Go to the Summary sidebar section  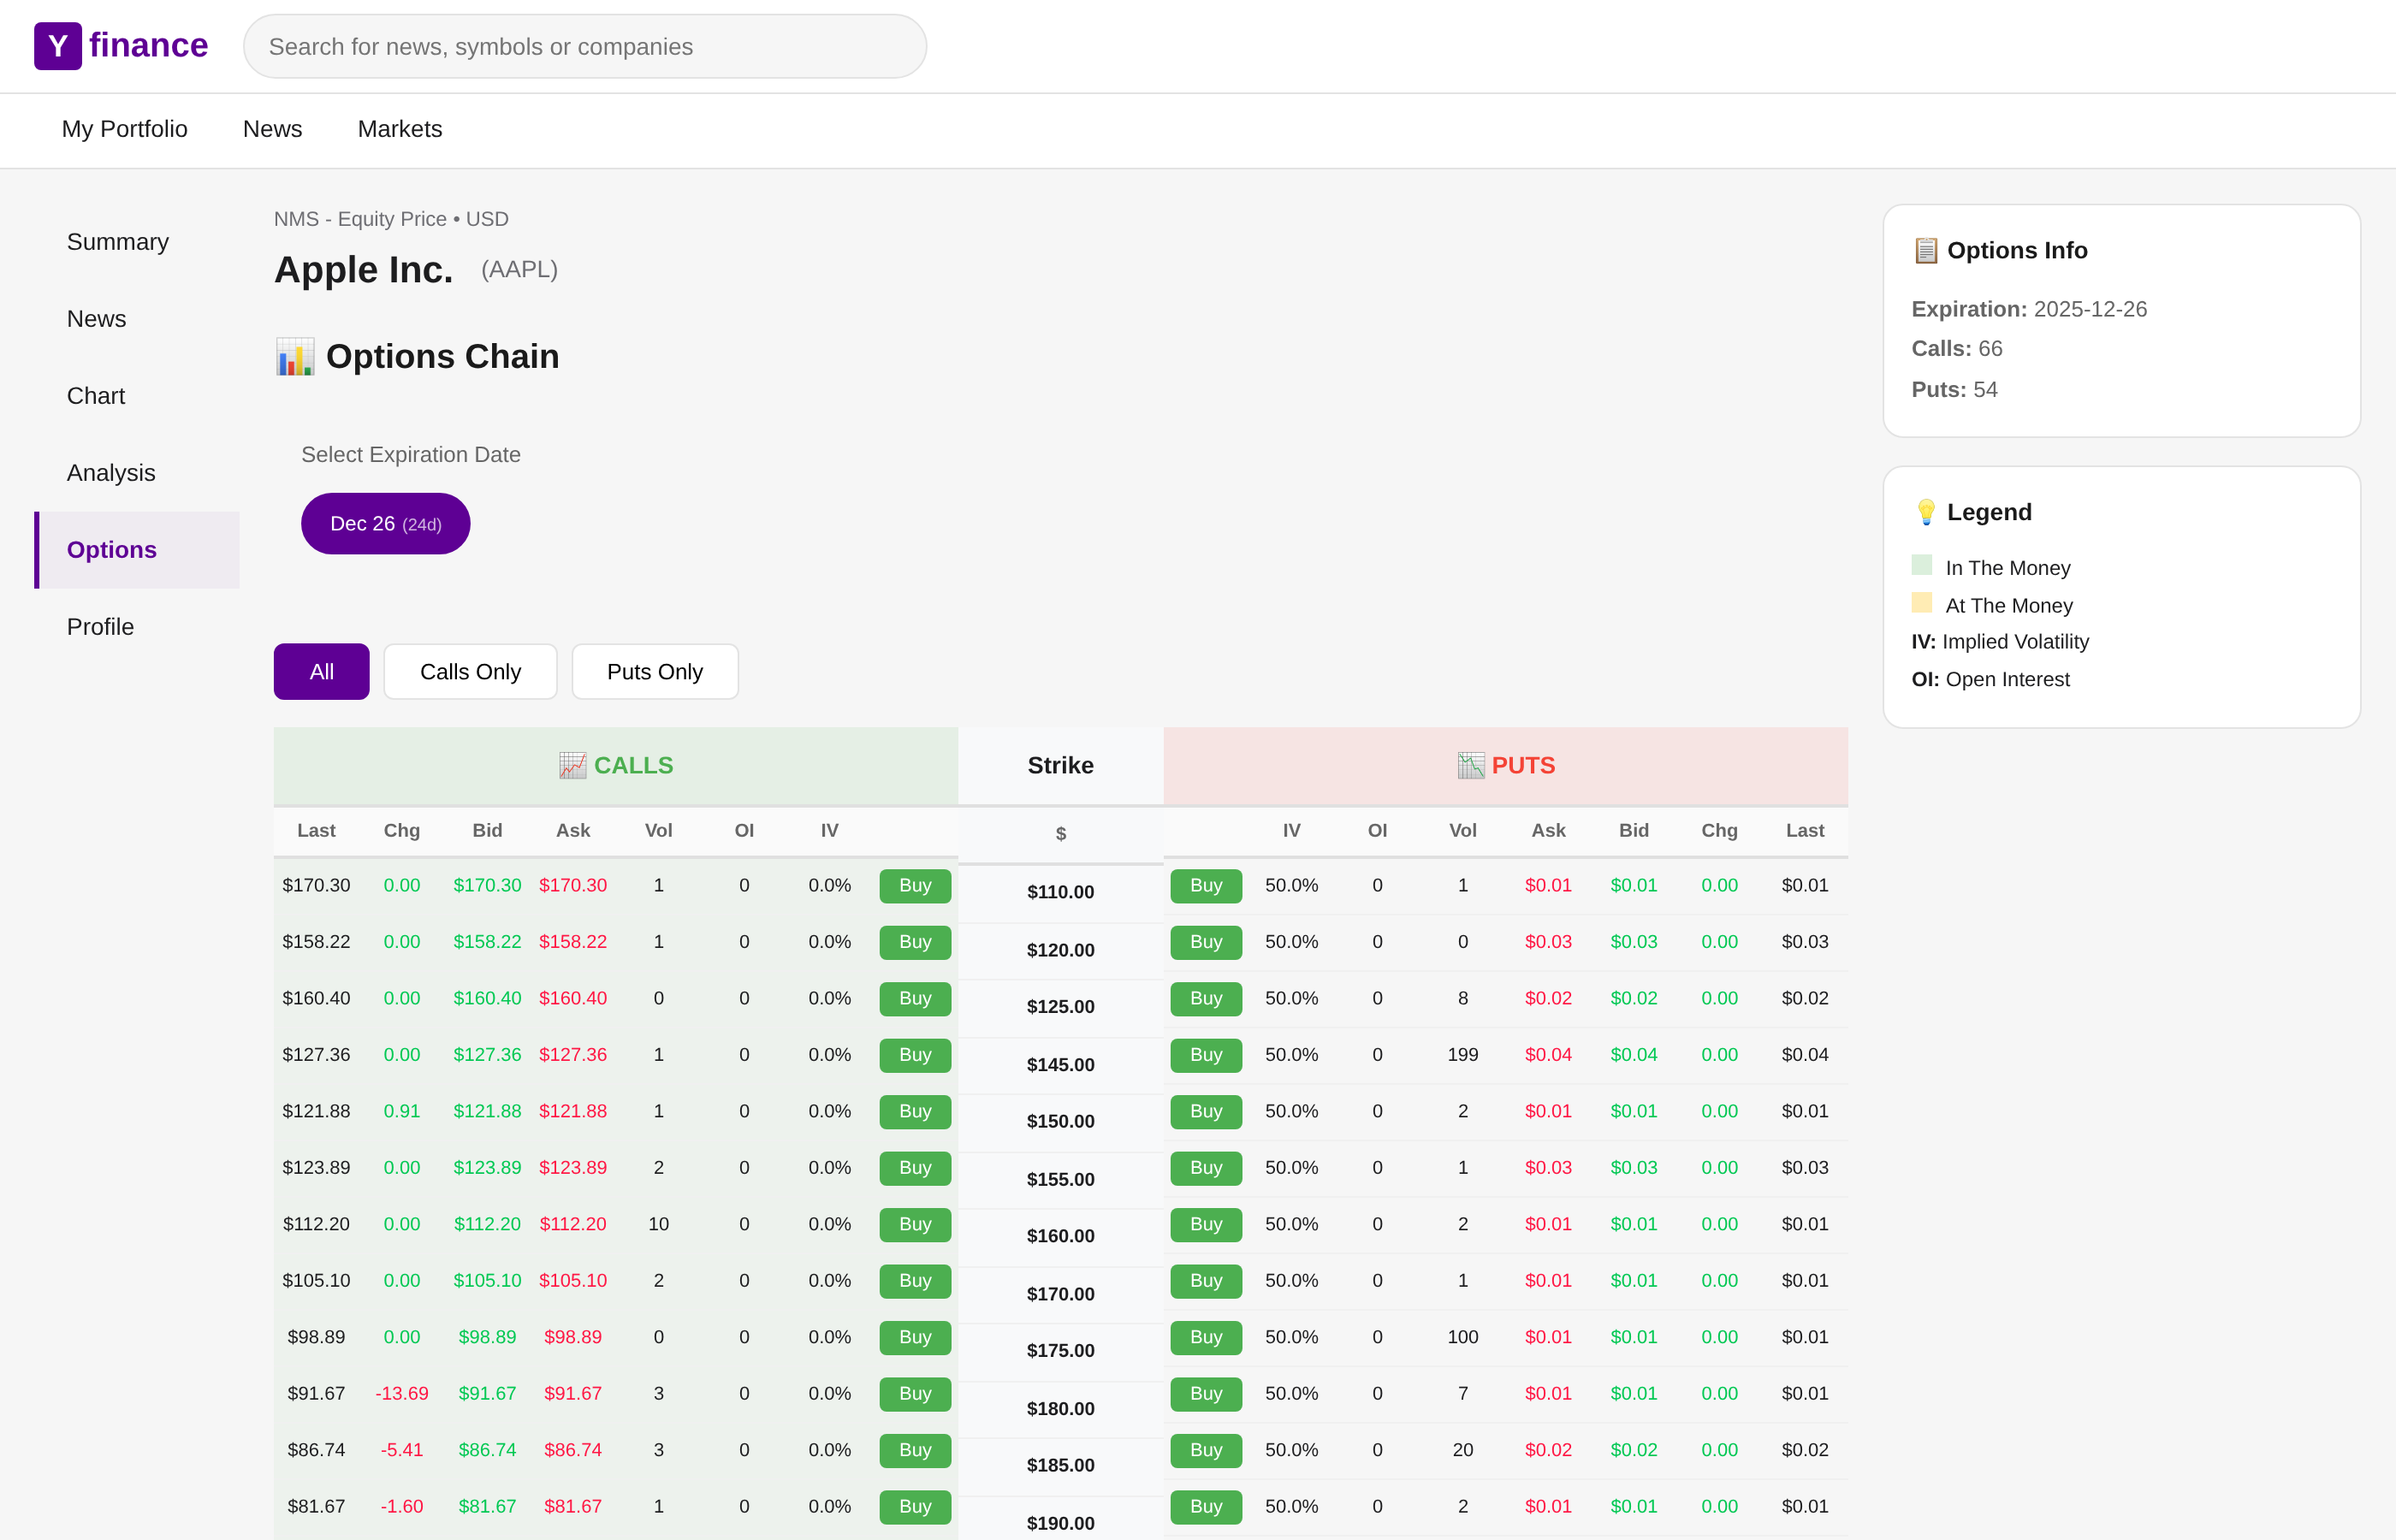137,242
